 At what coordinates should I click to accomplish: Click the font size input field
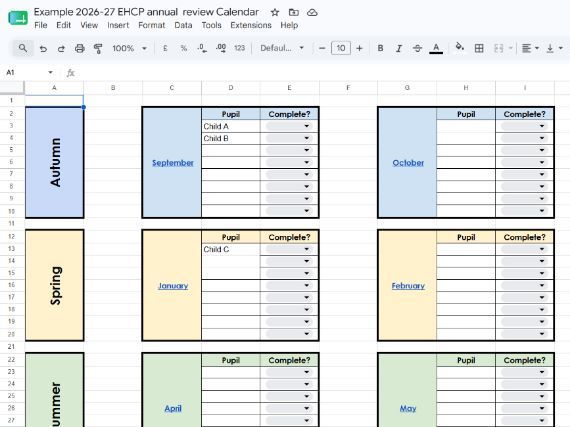pos(341,48)
